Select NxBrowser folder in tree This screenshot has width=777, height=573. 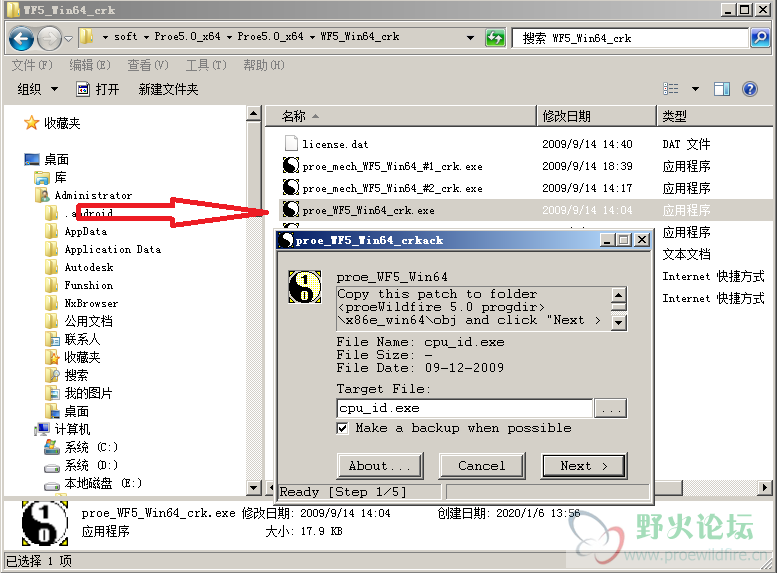[x=82, y=303]
